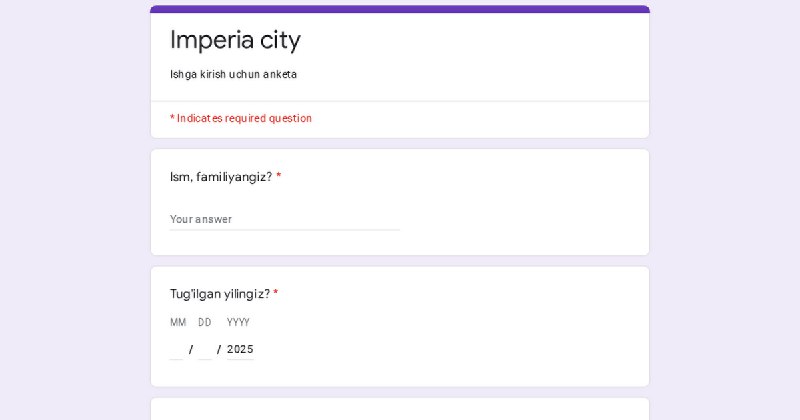Select the year field showing 2025
The height and width of the screenshot is (420, 800).
pos(240,350)
